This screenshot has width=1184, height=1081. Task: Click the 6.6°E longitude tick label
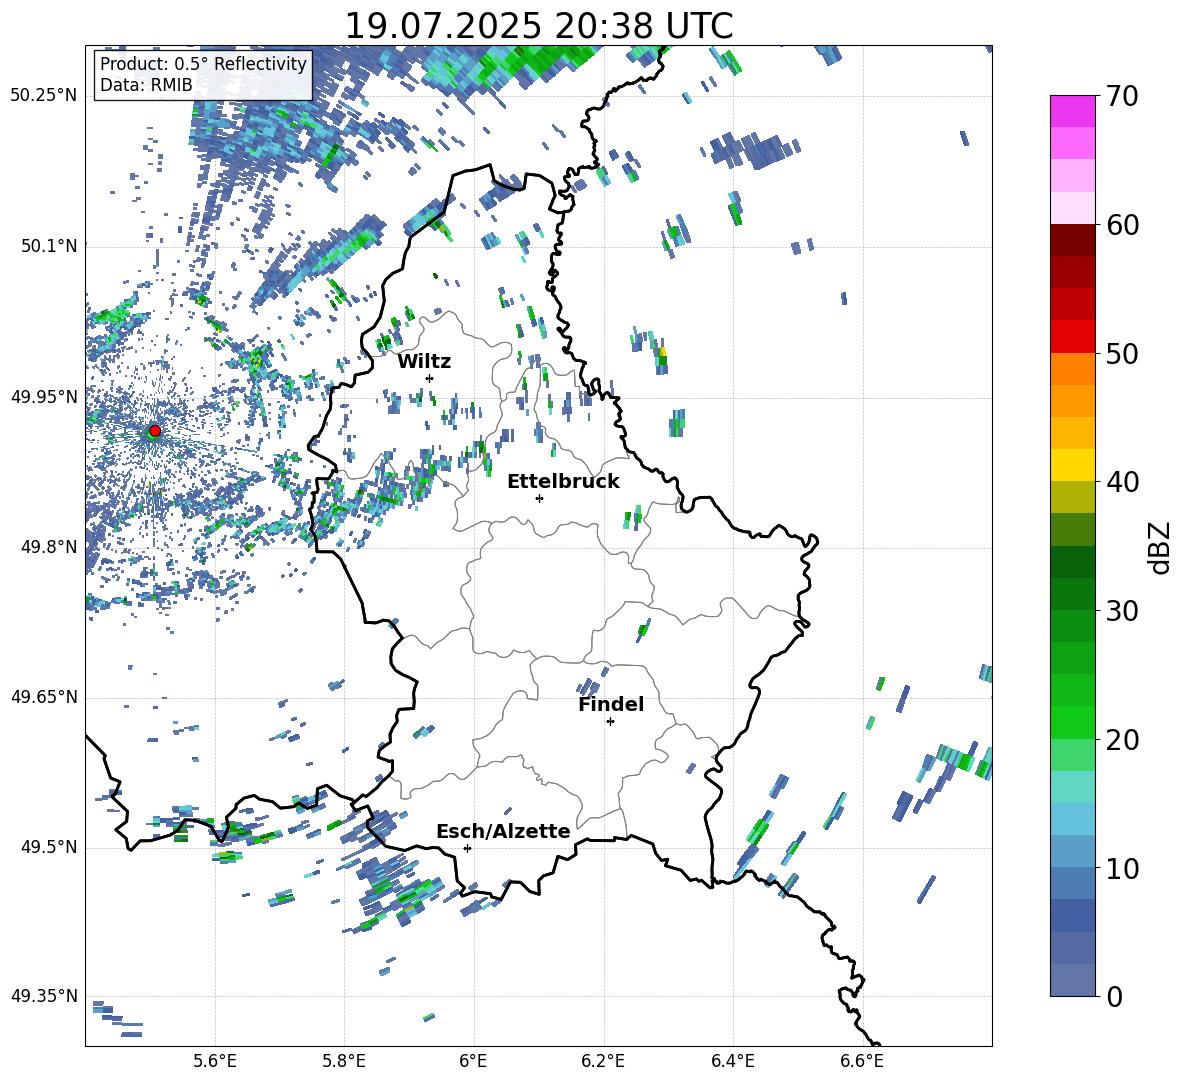pos(862,1061)
